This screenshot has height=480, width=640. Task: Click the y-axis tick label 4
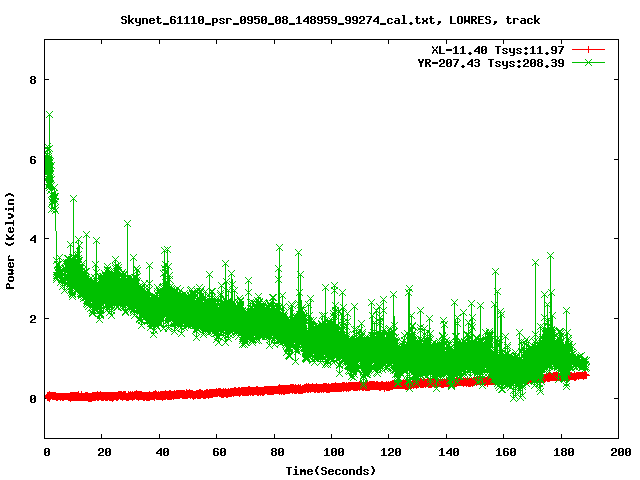[33, 239]
